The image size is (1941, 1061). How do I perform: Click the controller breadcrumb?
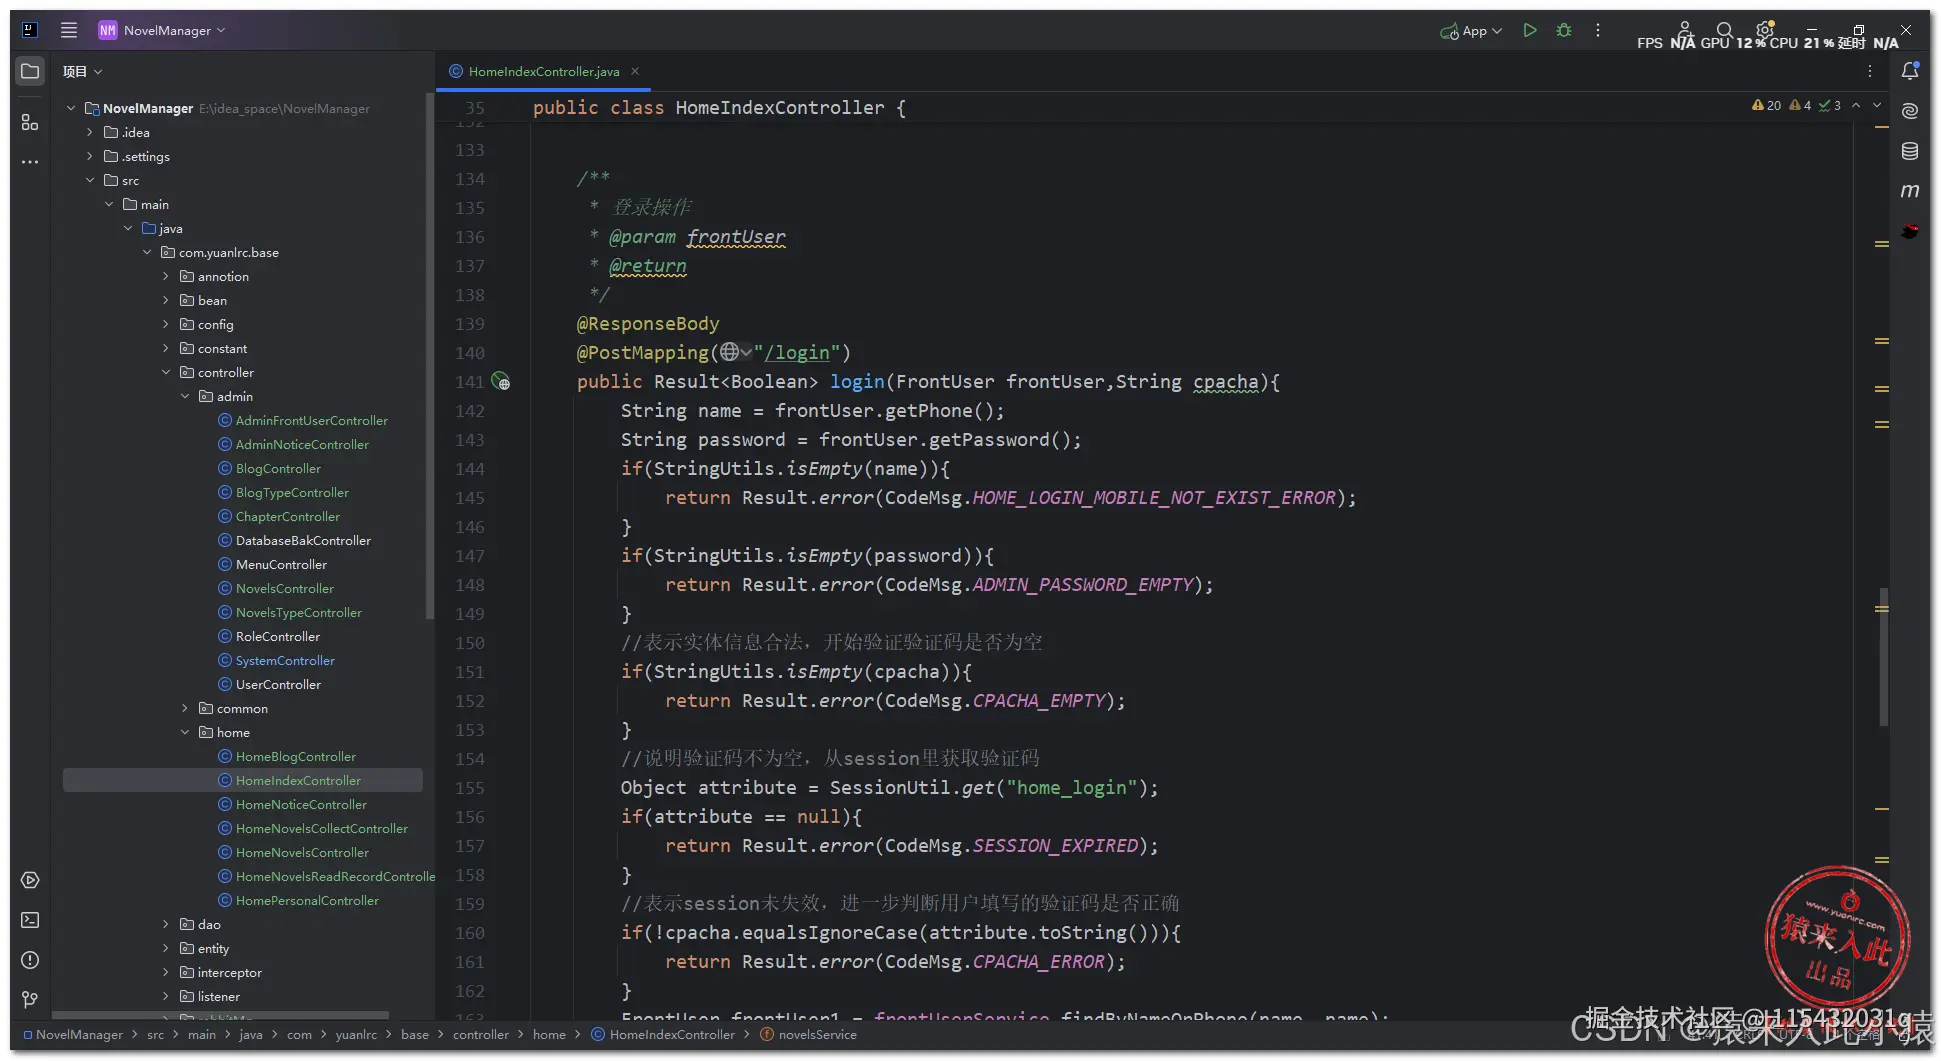480,1035
